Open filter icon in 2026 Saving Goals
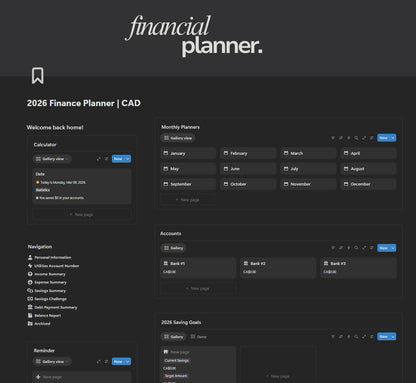 click(x=333, y=337)
